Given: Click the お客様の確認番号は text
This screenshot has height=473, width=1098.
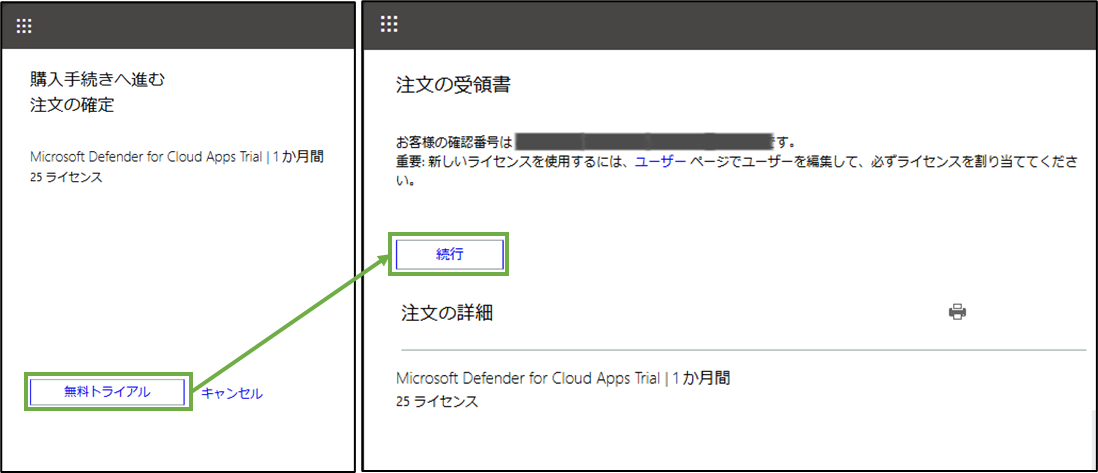Looking at the screenshot, I should coord(454,143).
